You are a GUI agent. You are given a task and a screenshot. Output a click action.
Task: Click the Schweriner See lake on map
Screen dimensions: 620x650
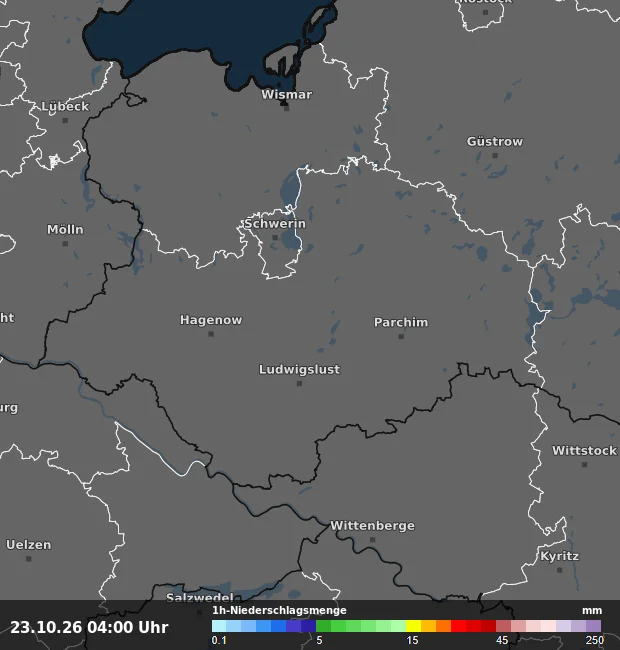[x=289, y=190]
